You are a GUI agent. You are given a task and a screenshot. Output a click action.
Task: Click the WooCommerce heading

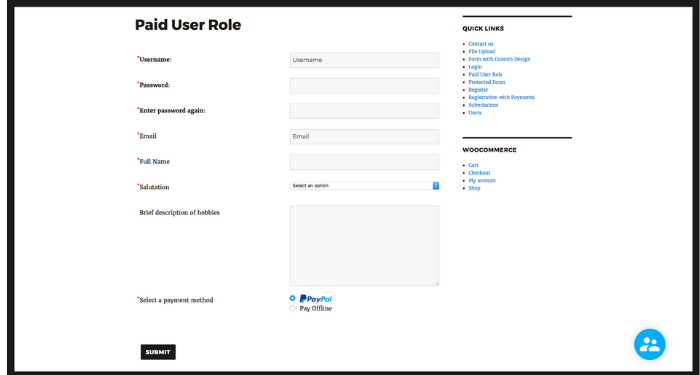(489, 150)
